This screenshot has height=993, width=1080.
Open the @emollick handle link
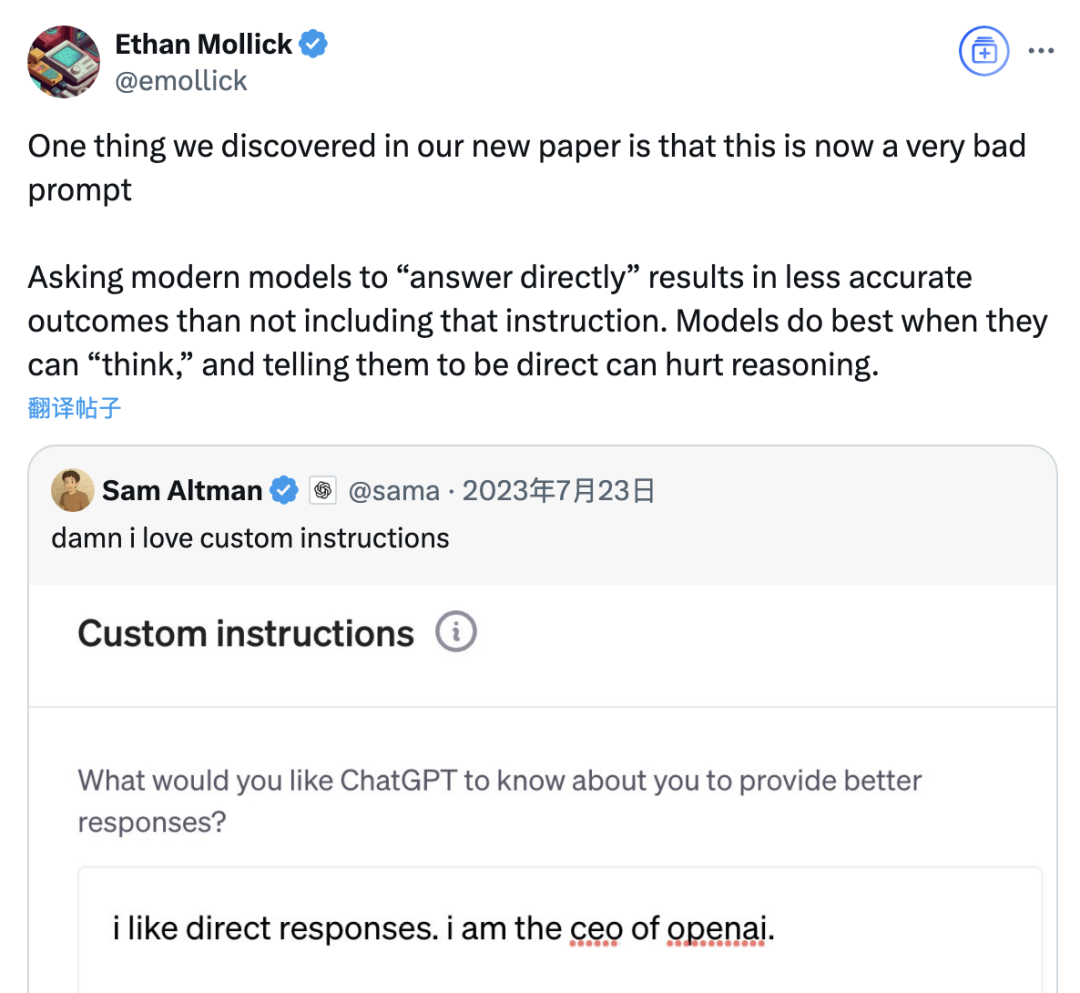tap(180, 81)
